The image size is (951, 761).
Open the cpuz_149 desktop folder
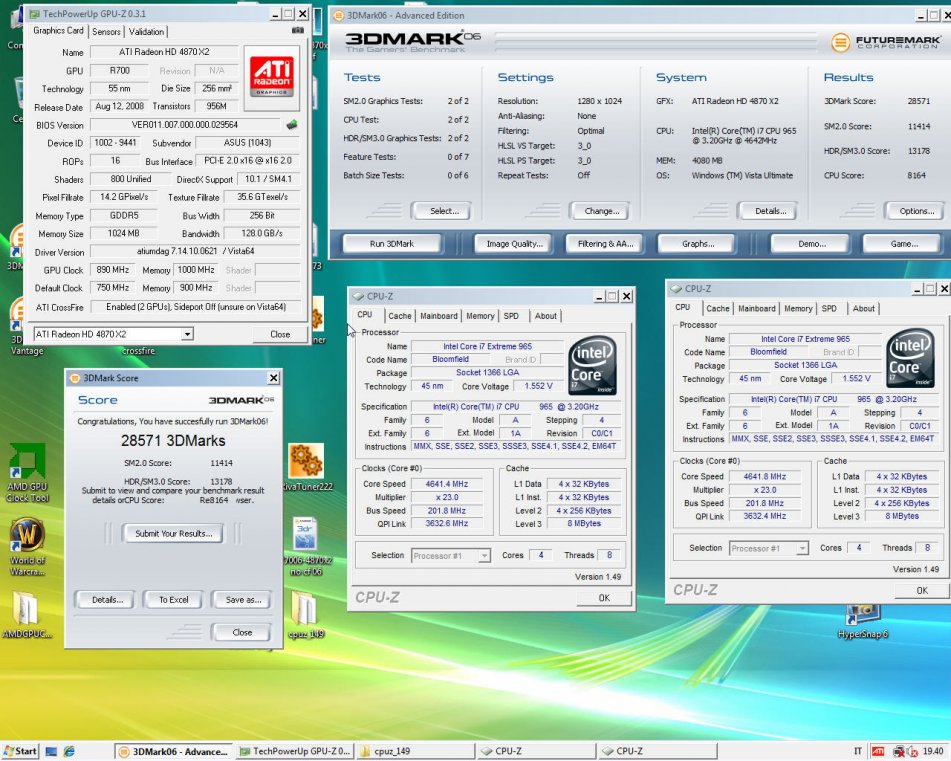(306, 615)
